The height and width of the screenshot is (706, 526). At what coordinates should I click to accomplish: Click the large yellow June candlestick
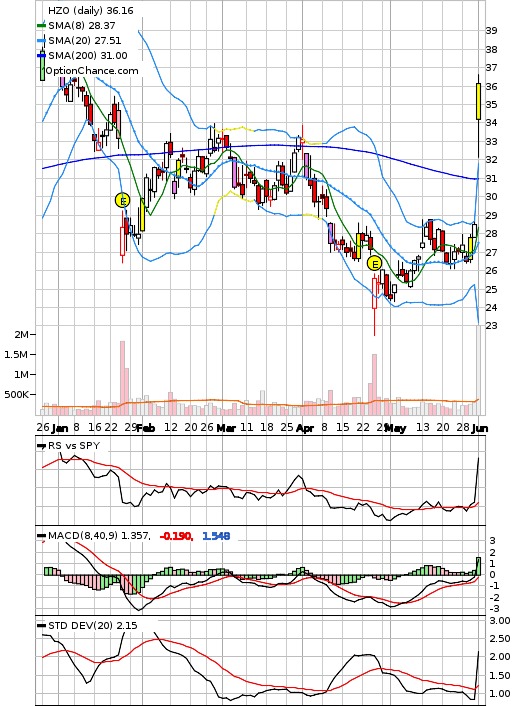[x=478, y=101]
